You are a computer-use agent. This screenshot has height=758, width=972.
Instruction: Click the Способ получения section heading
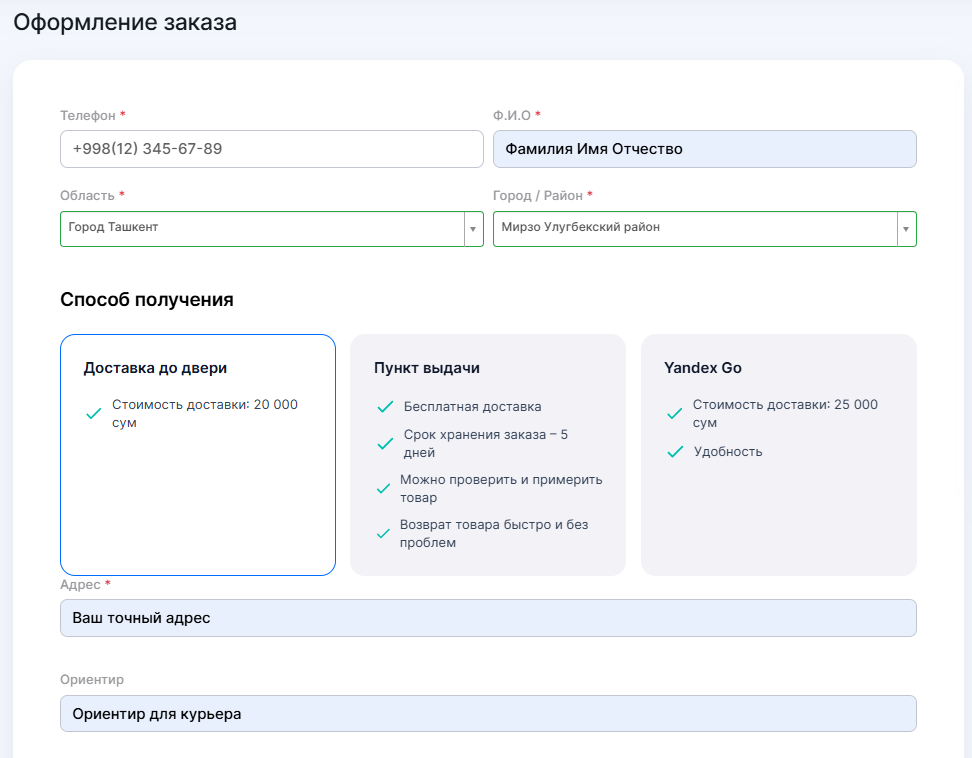click(x=147, y=299)
